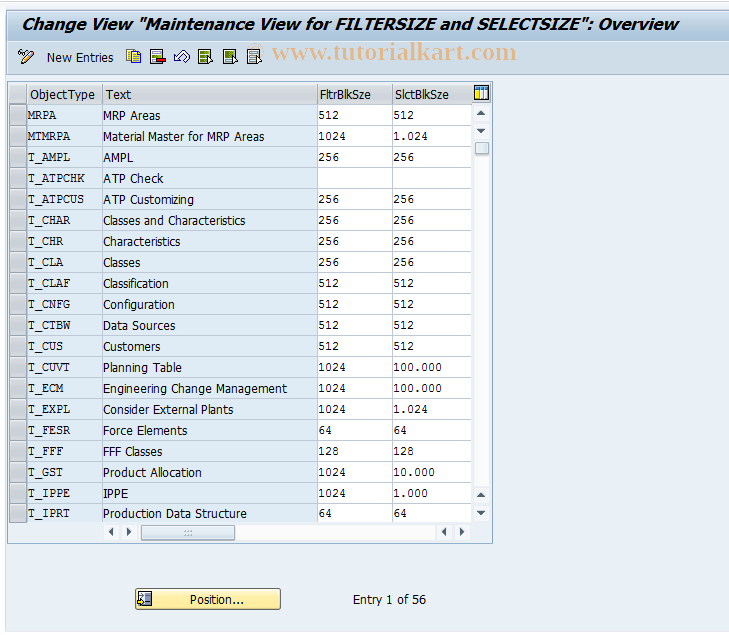Click empty FltrBlkSze field for T_ATPCHK
The width and height of the screenshot is (729, 635).
pyautogui.click(x=355, y=178)
